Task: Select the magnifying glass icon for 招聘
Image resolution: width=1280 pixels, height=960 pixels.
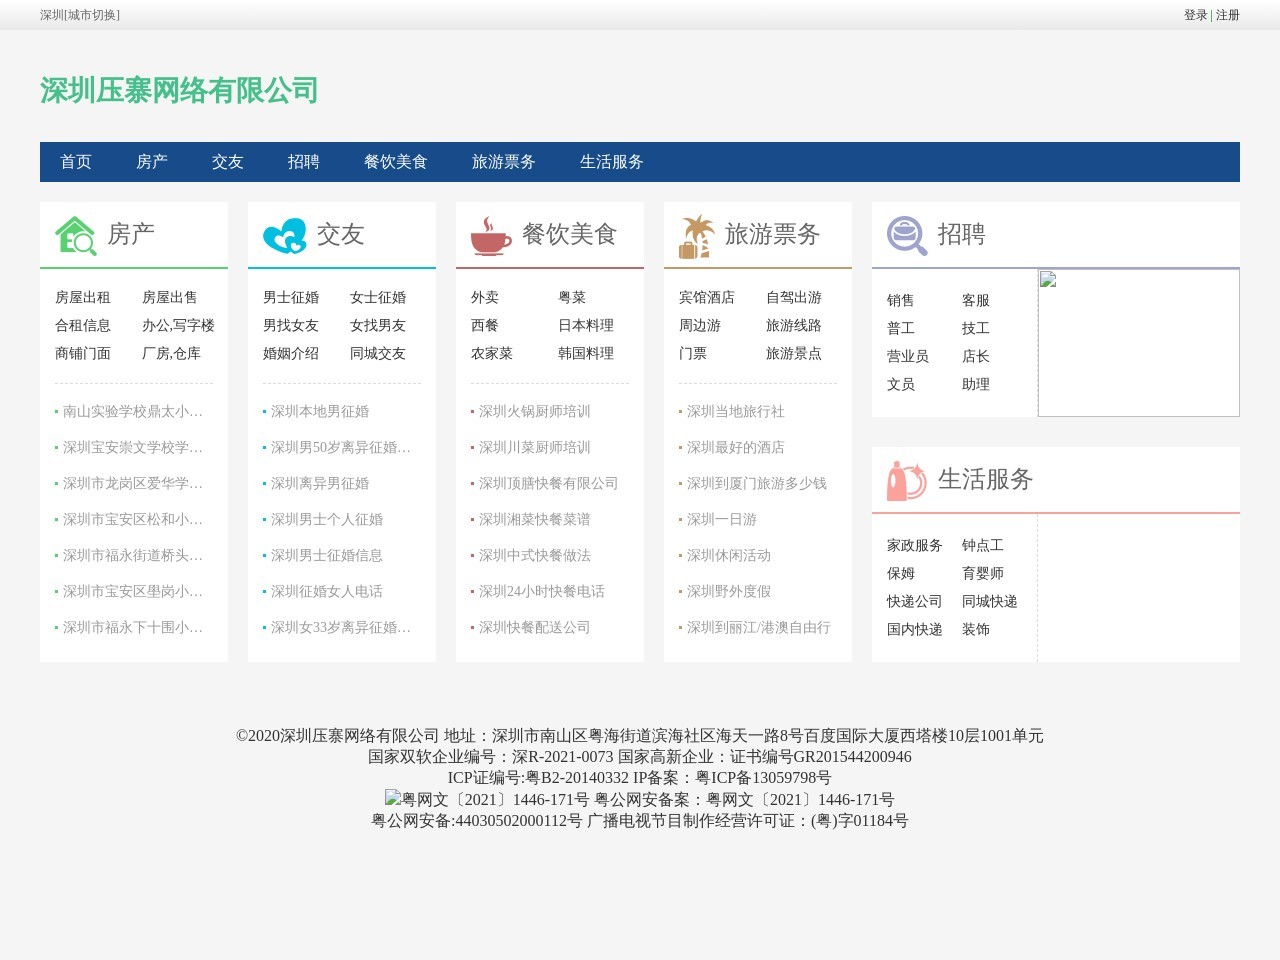Action: (905, 234)
